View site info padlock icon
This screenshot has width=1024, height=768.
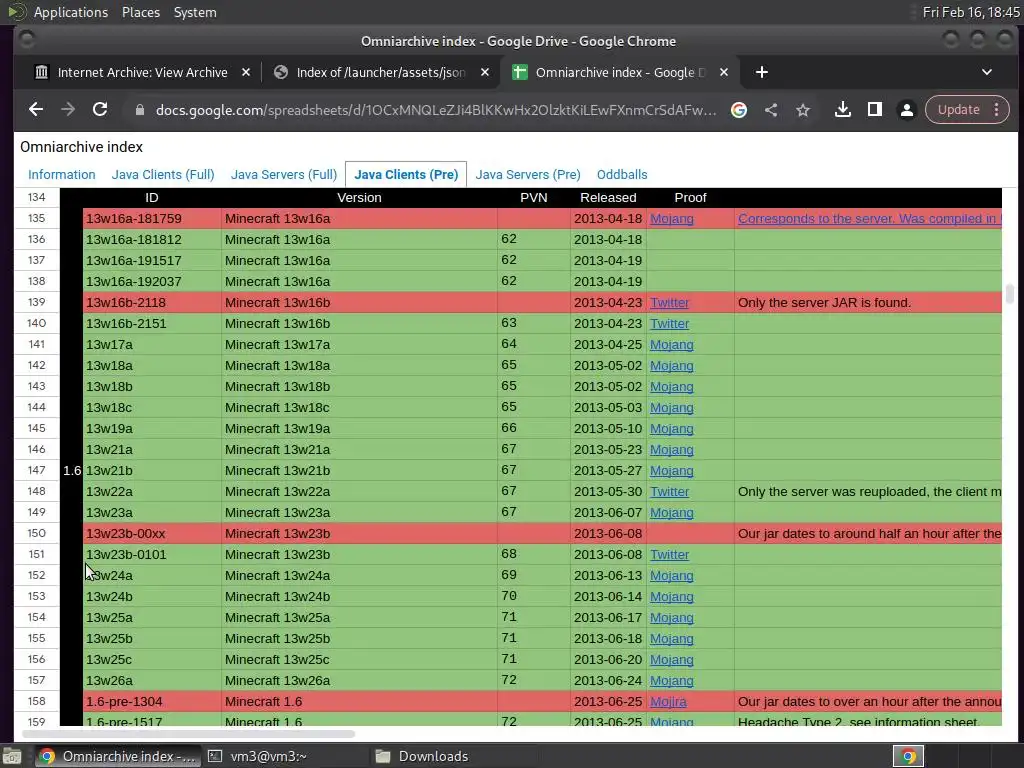tap(139, 110)
